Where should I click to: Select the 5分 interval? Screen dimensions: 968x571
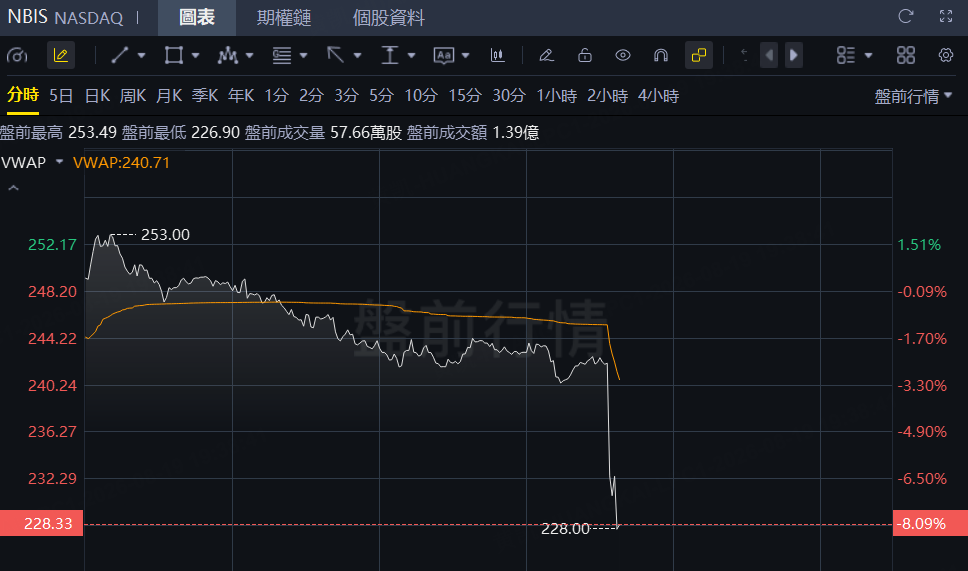381,96
